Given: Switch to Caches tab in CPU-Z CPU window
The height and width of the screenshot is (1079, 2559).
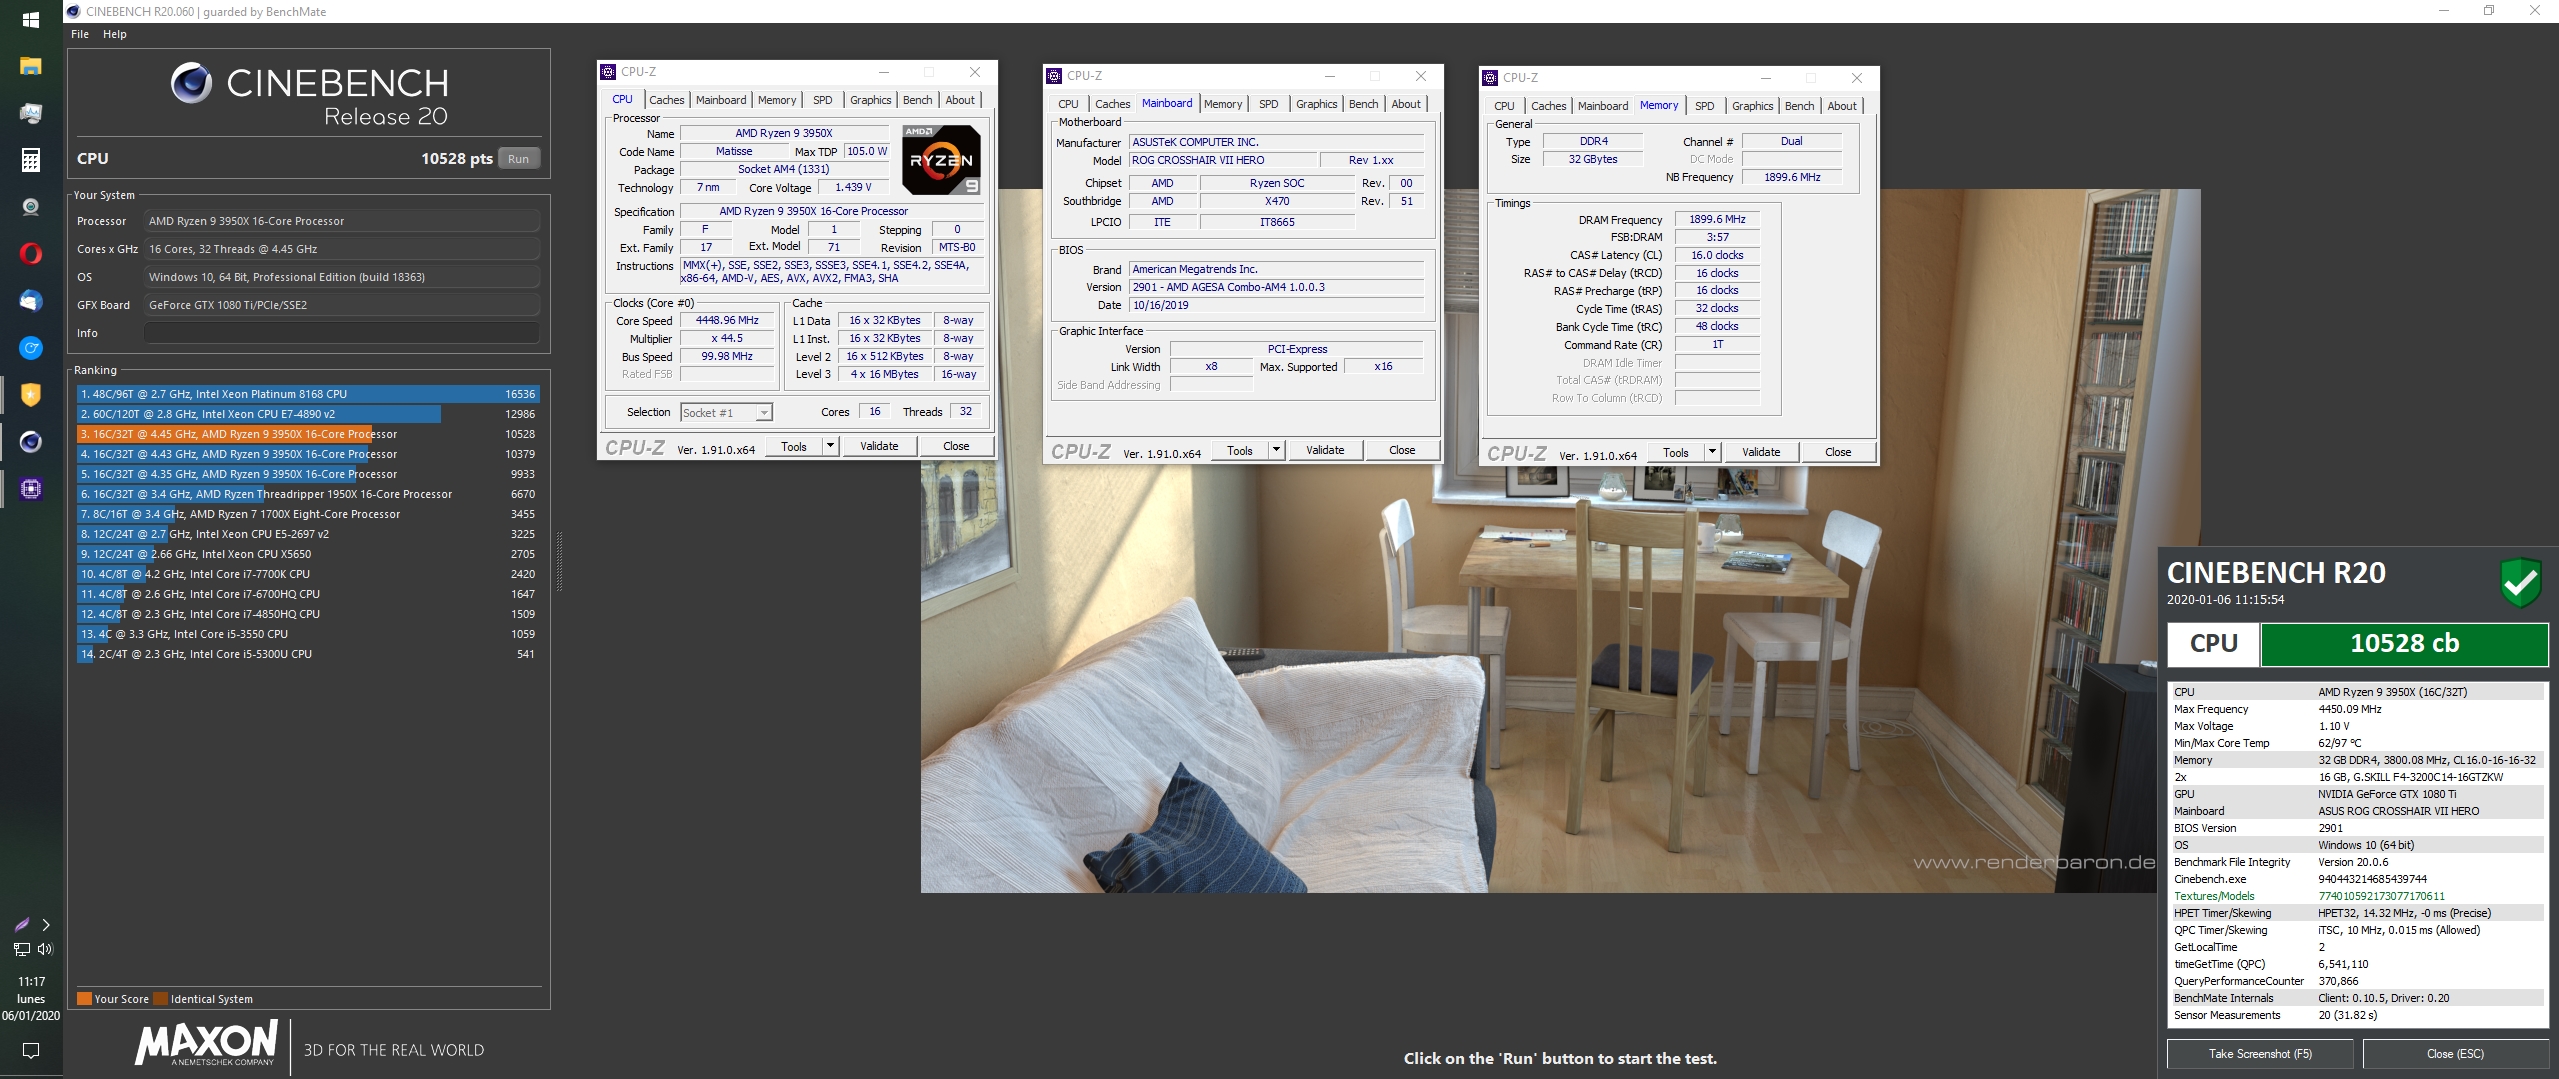Looking at the screenshot, I should coord(667,100).
